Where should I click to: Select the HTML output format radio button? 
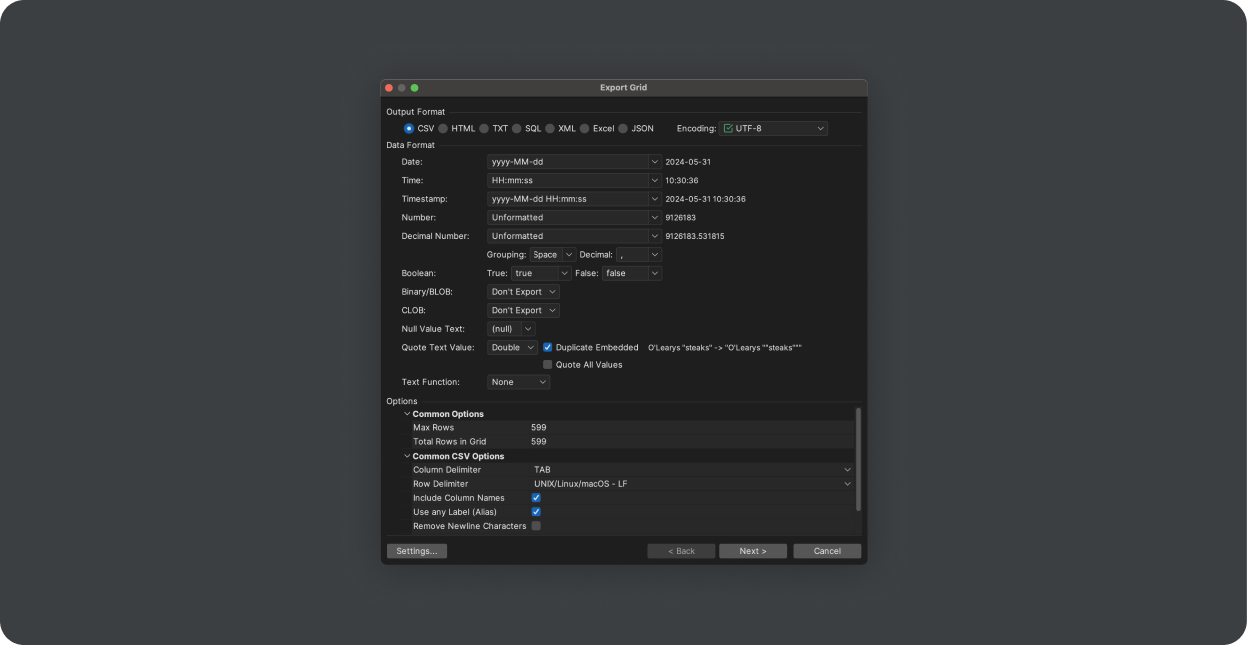pyautogui.click(x=443, y=129)
